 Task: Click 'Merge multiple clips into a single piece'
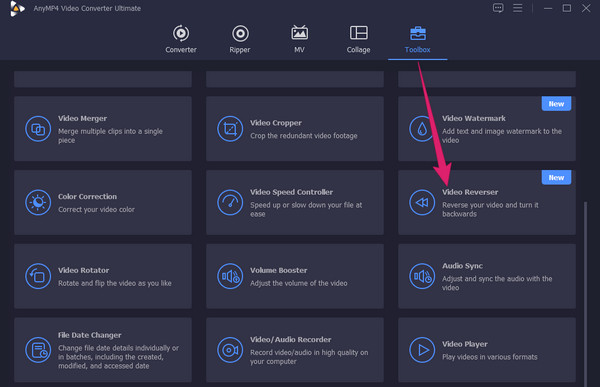pyautogui.click(x=110, y=136)
